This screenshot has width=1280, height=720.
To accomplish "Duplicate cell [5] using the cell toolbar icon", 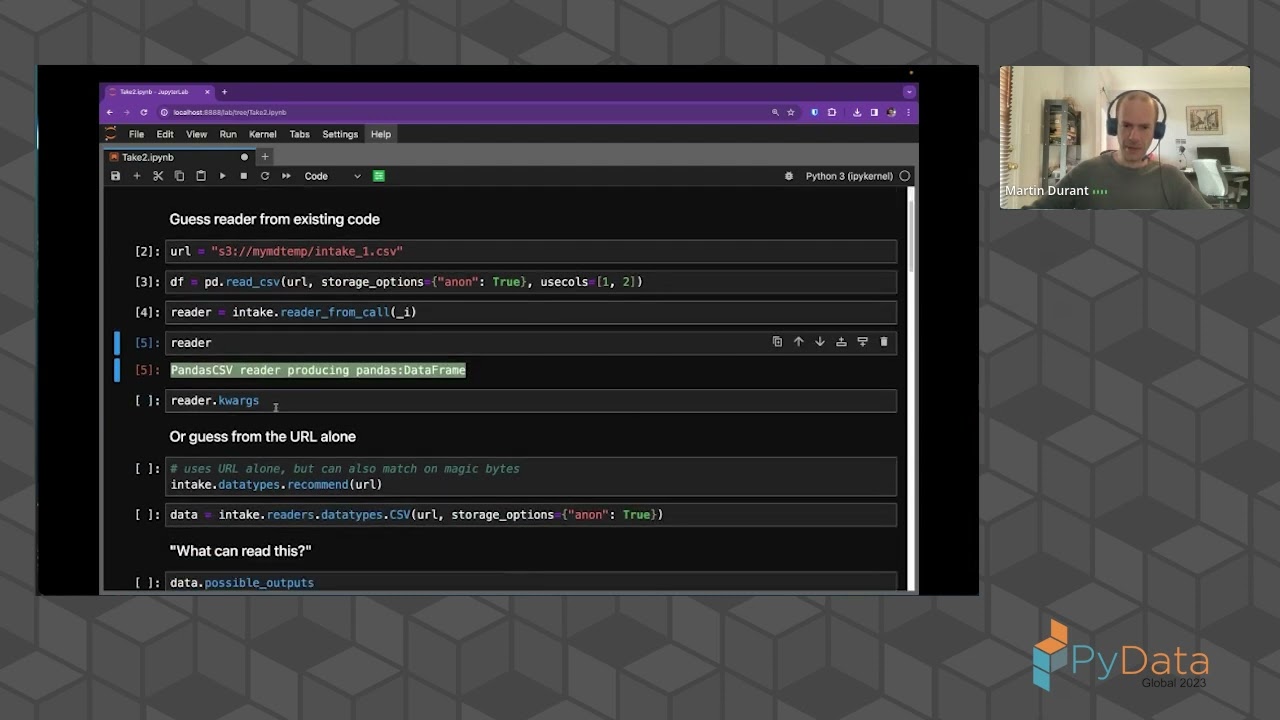I will [x=777, y=342].
